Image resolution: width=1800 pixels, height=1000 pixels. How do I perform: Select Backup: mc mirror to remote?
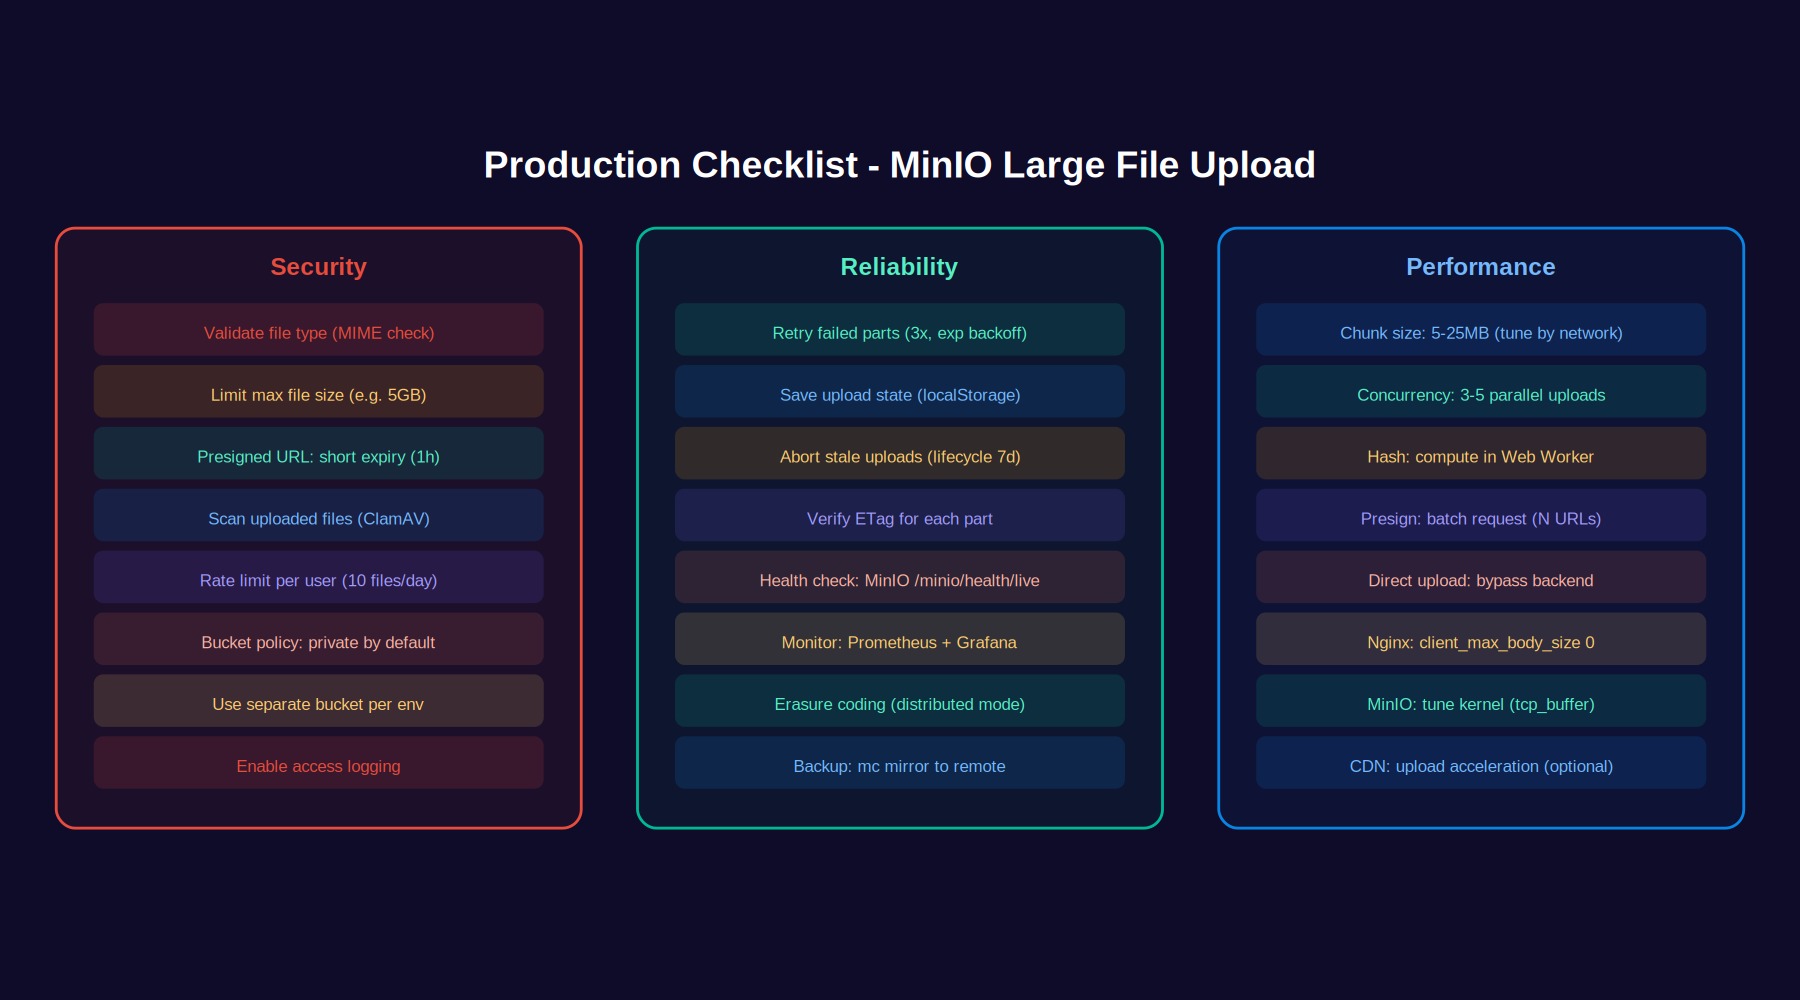click(899, 764)
